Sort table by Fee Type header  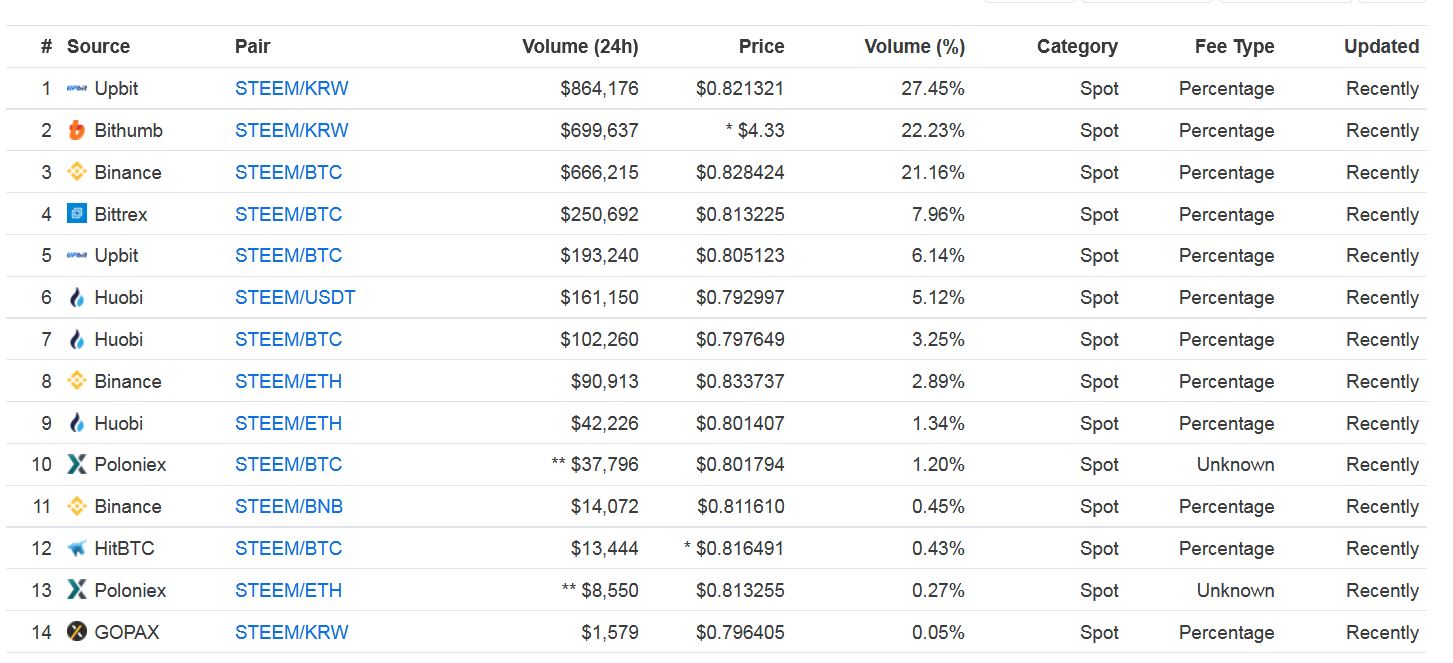[x=1234, y=47]
